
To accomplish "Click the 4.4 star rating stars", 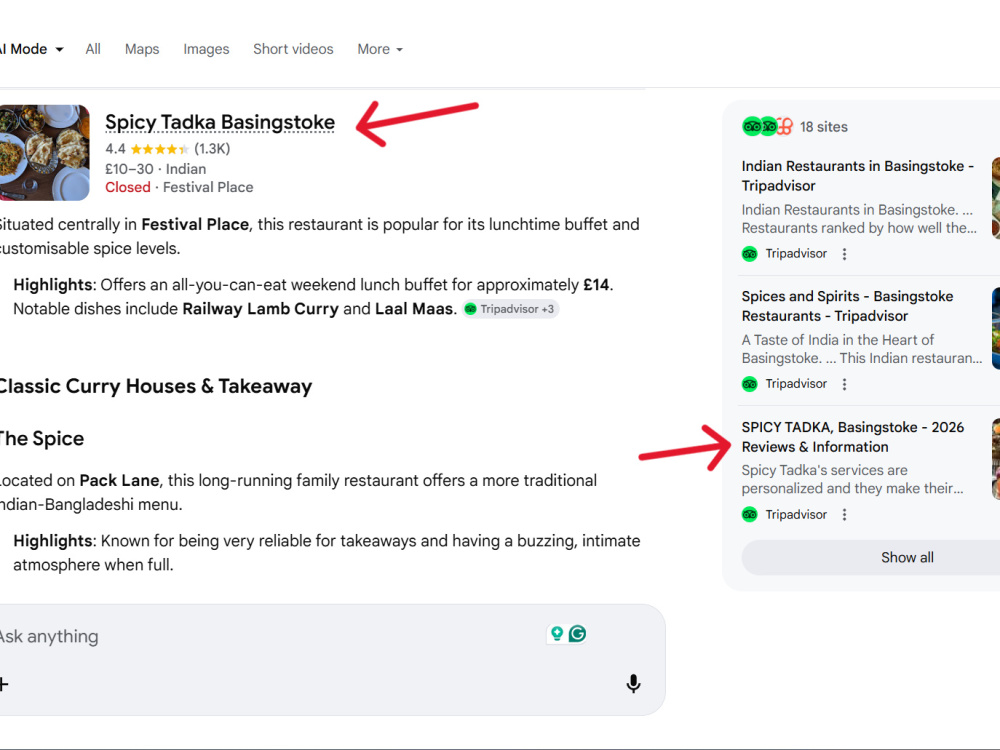I will coord(159,149).
